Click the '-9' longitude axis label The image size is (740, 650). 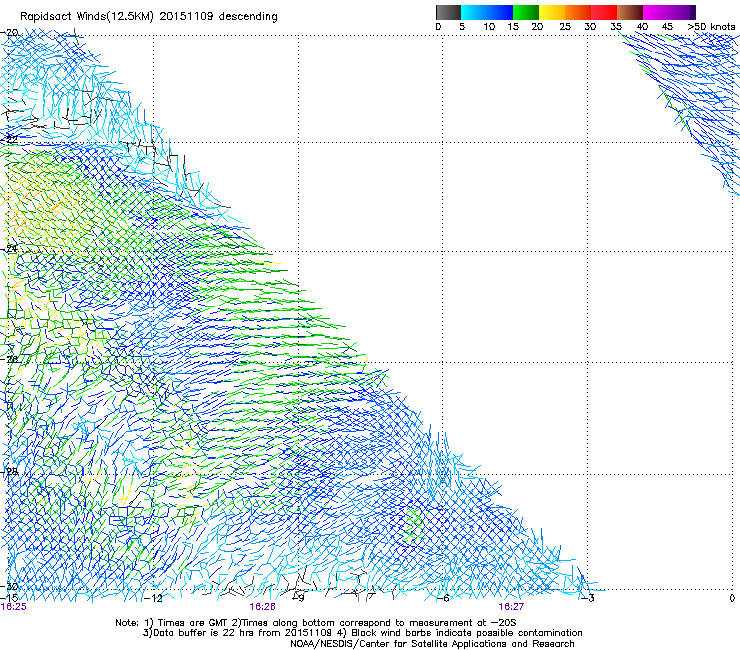[x=298, y=598]
